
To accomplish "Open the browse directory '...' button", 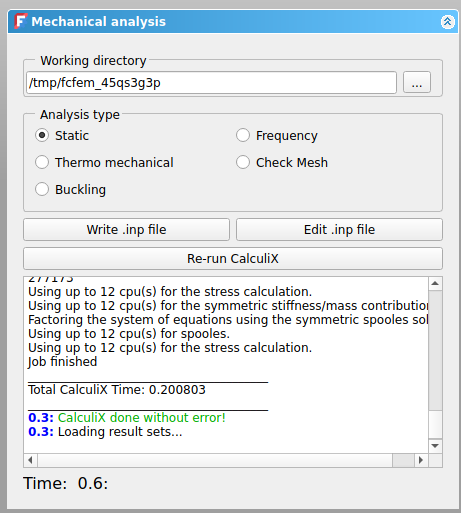I will click(x=417, y=82).
